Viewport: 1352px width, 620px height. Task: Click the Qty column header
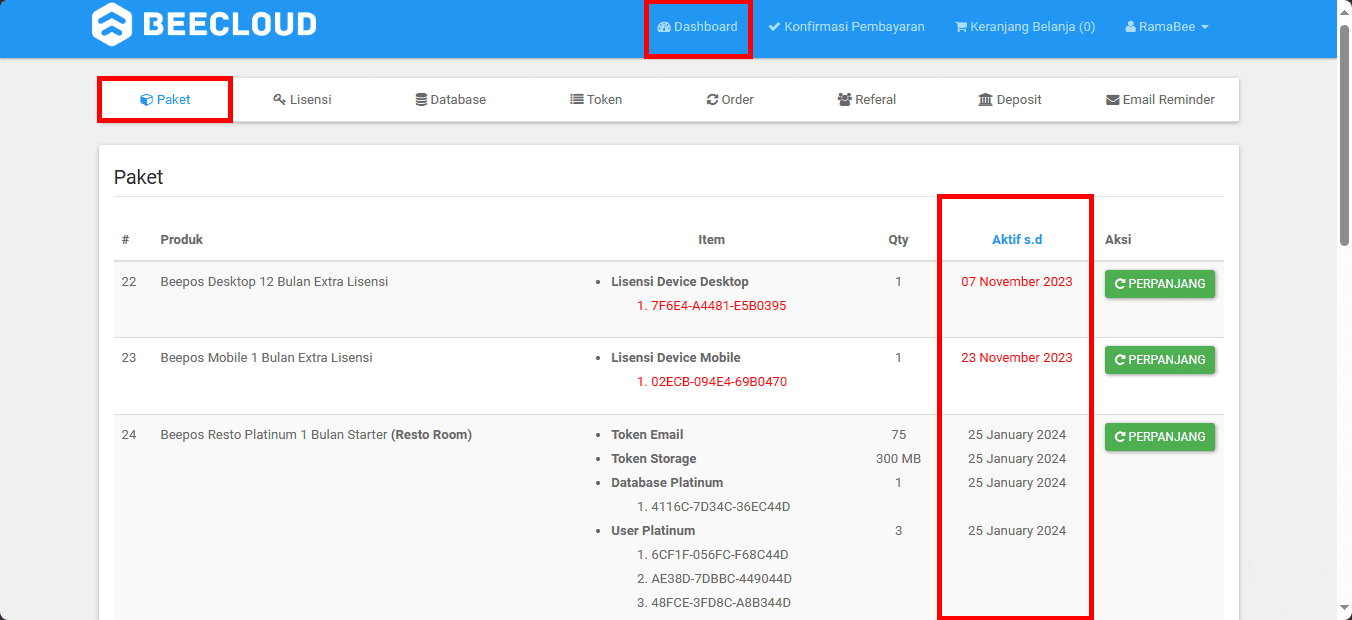click(x=898, y=240)
